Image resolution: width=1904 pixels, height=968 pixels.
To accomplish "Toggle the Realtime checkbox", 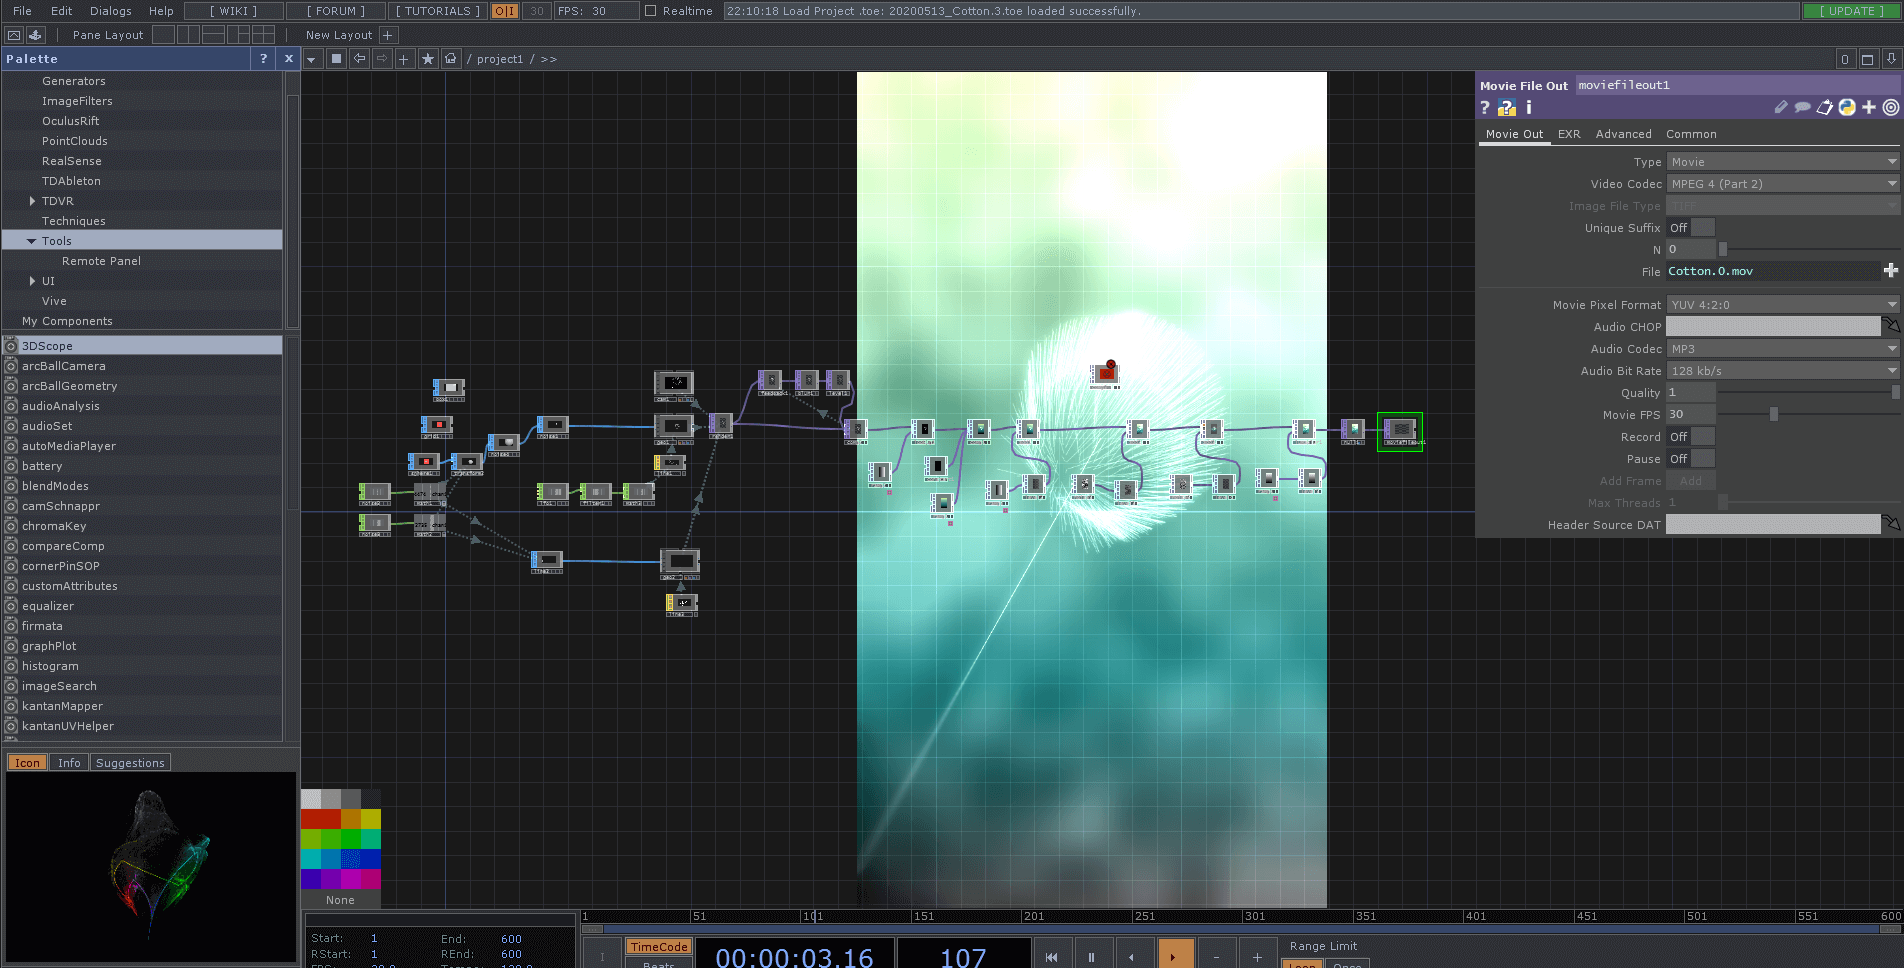I will (x=650, y=11).
